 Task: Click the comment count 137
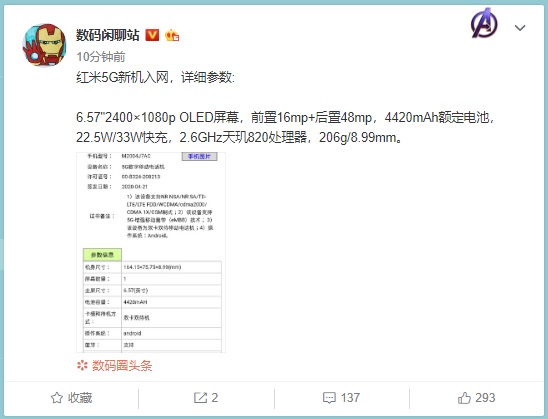(x=350, y=398)
